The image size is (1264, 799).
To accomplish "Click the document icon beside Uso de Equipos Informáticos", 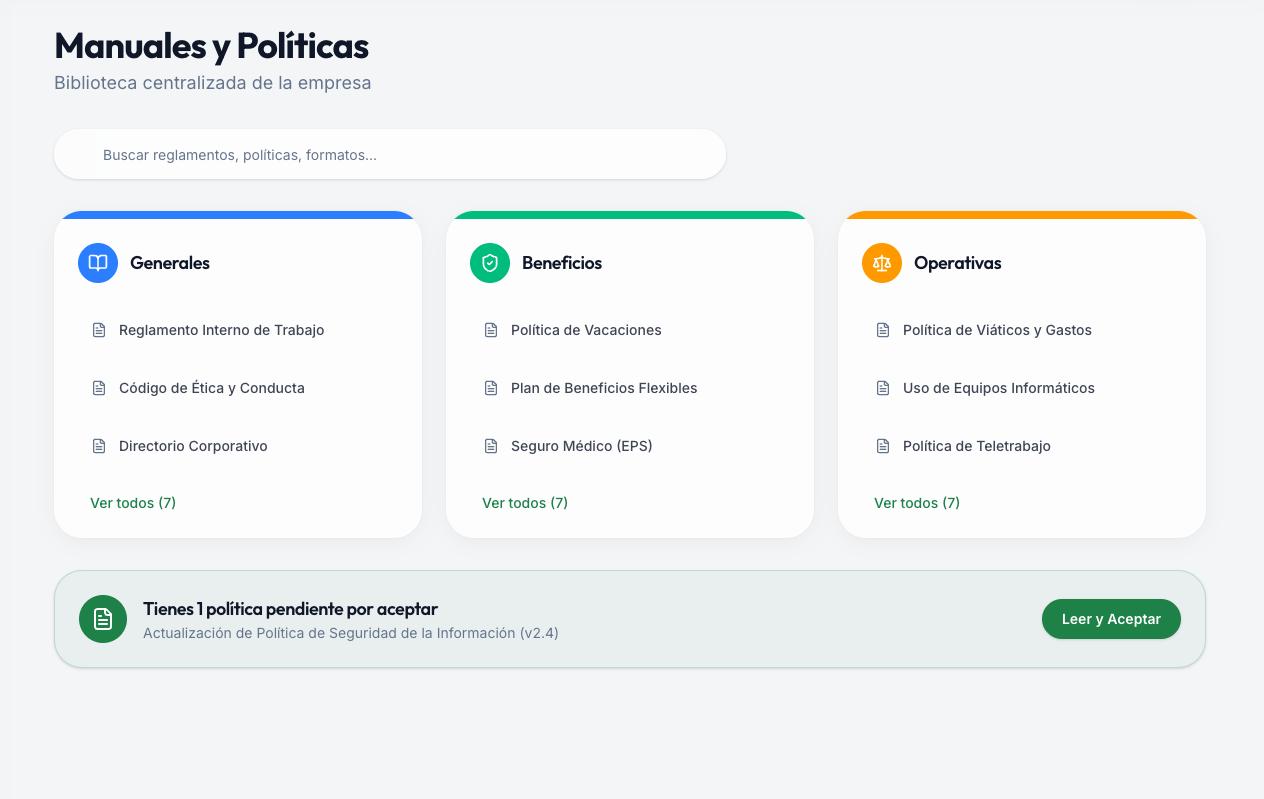I will coord(883,388).
